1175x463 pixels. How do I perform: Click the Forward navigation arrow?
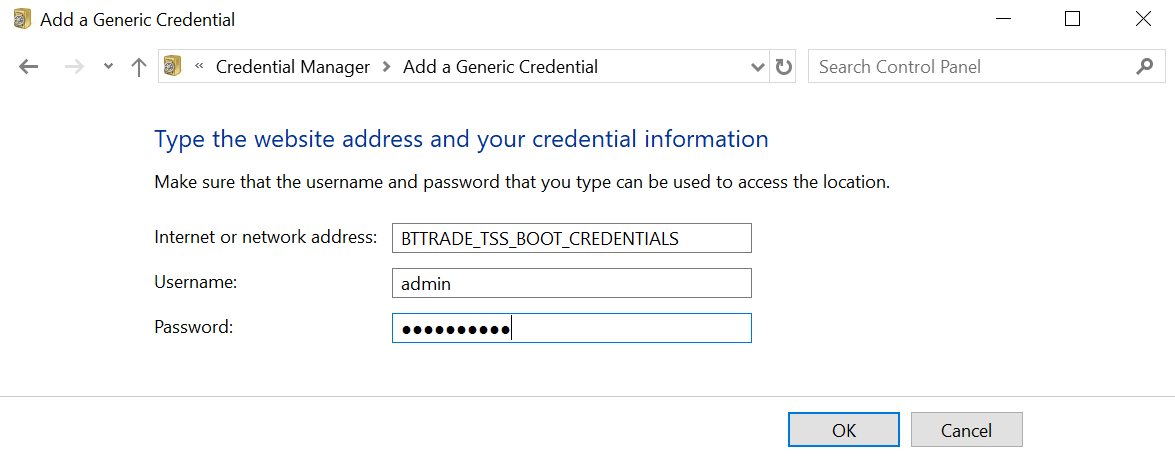pos(74,67)
